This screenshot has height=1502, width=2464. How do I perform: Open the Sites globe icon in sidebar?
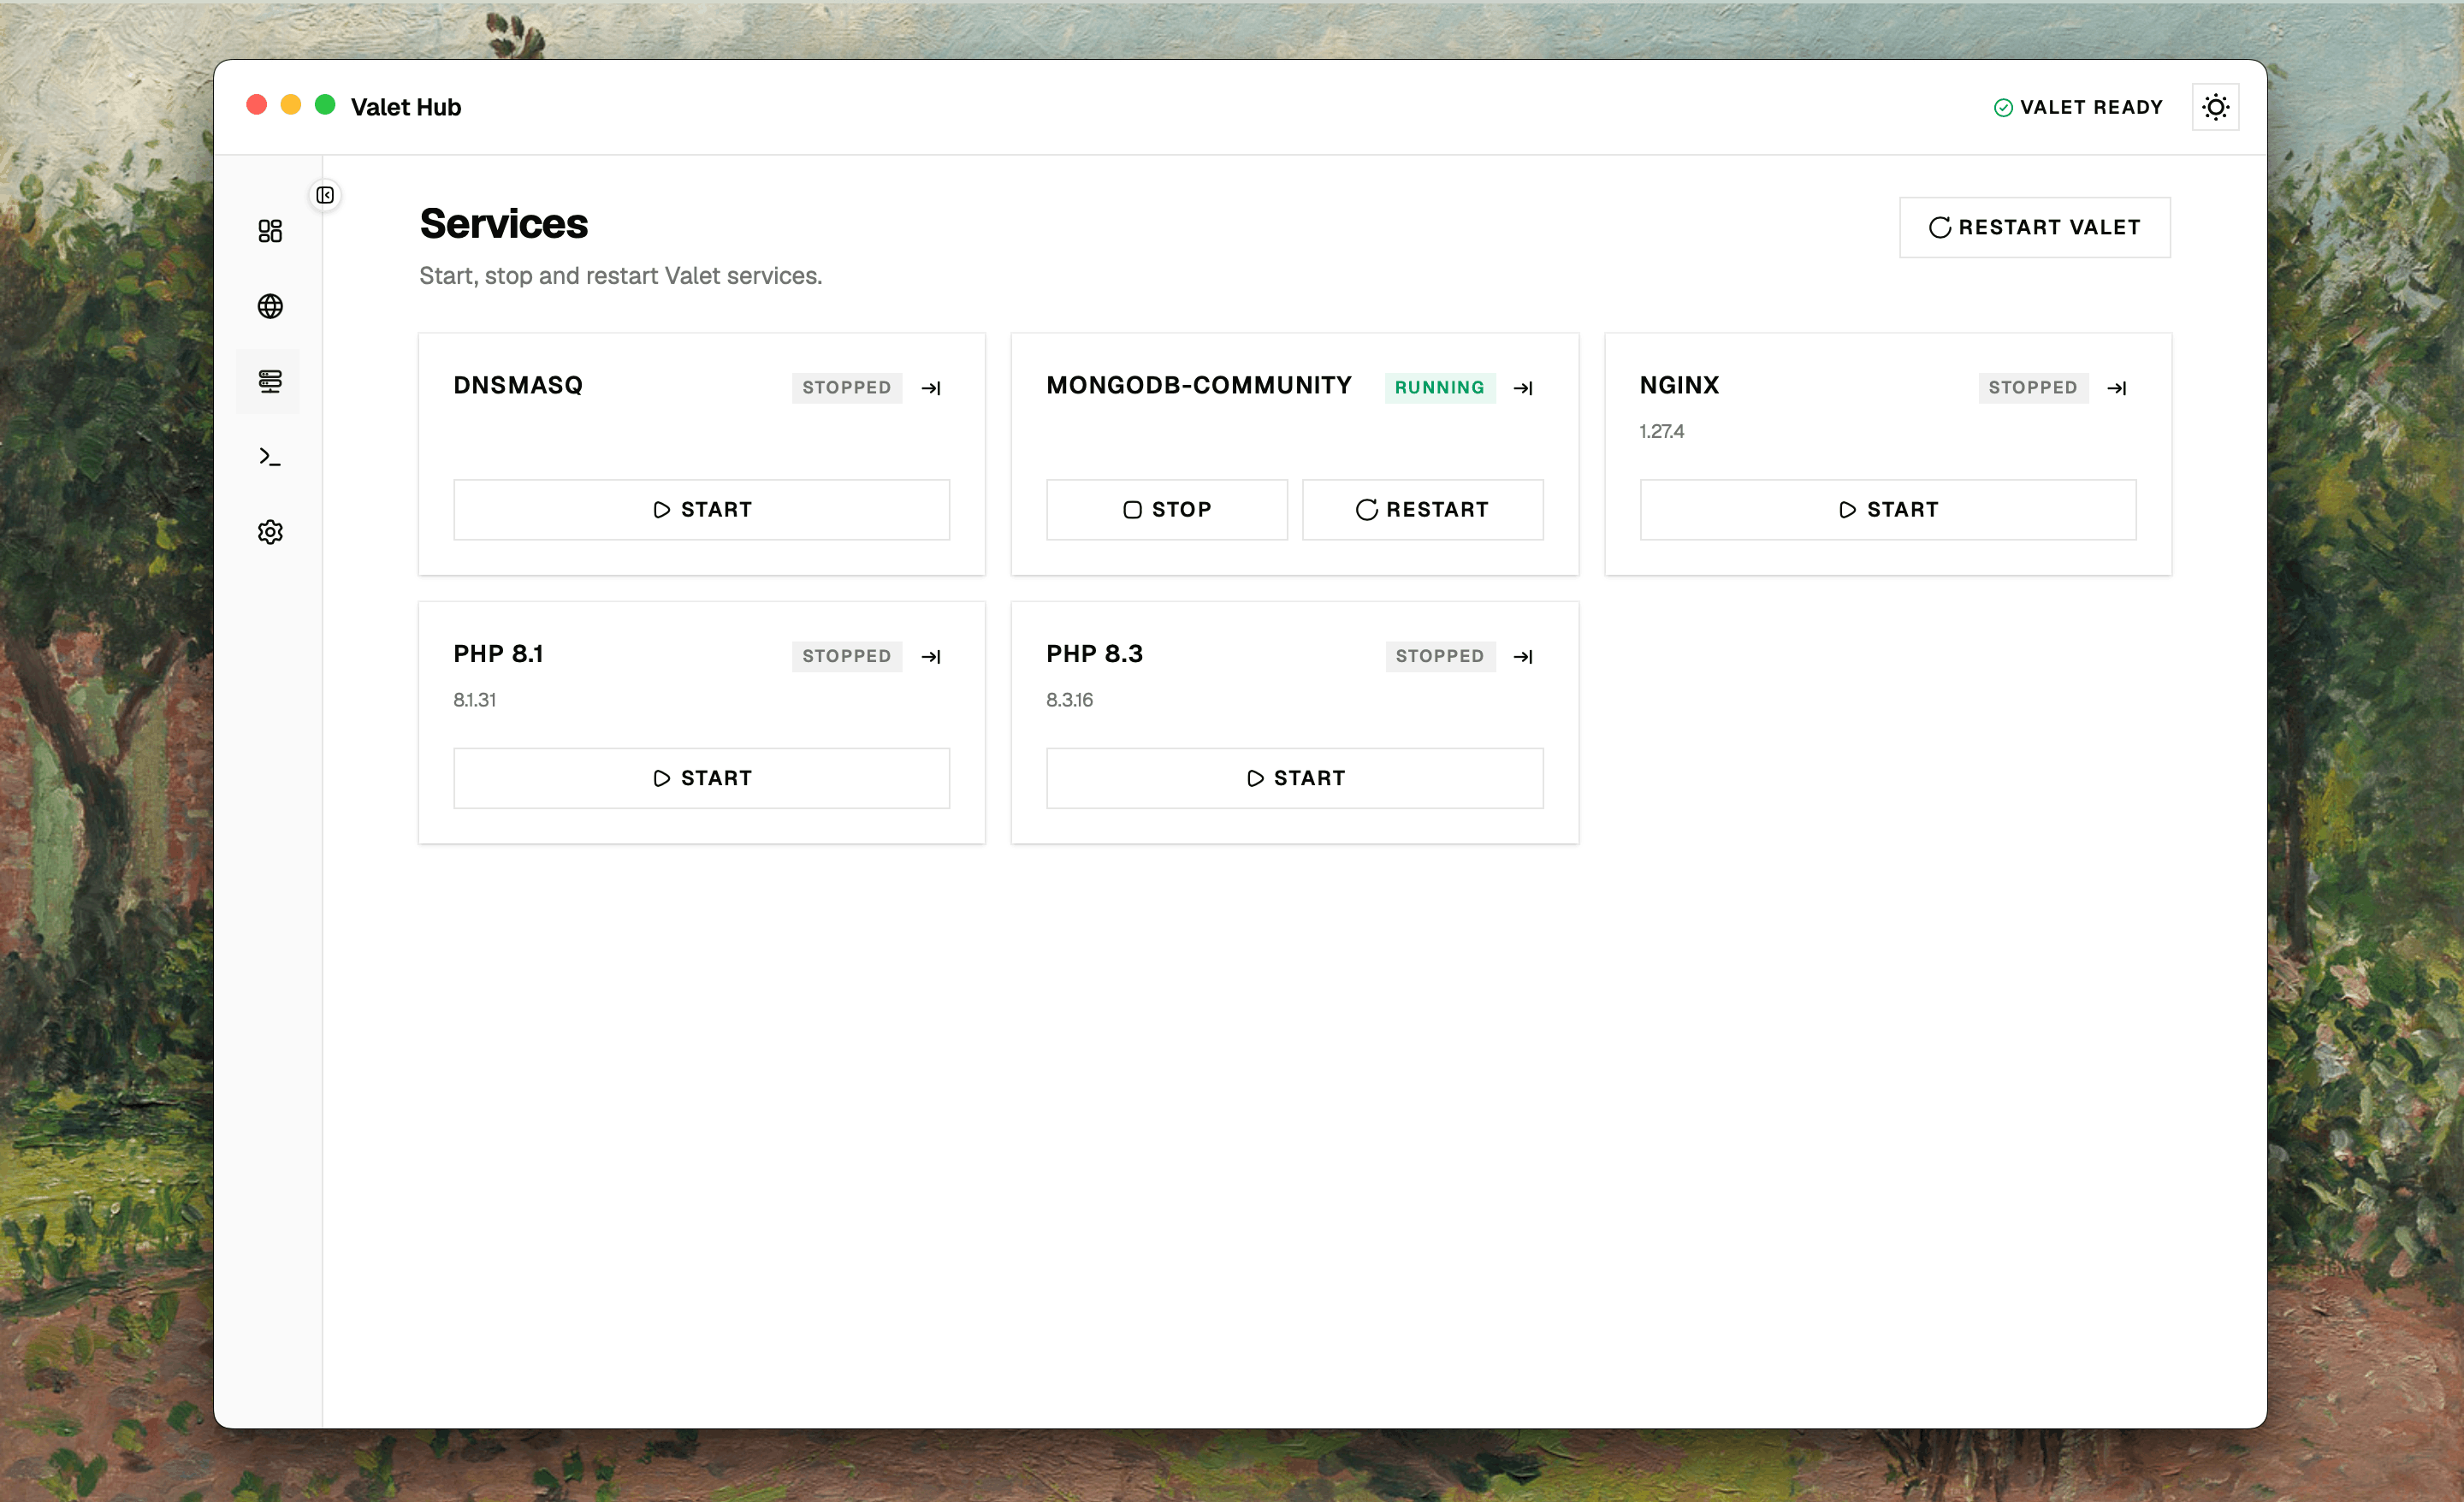(270, 306)
